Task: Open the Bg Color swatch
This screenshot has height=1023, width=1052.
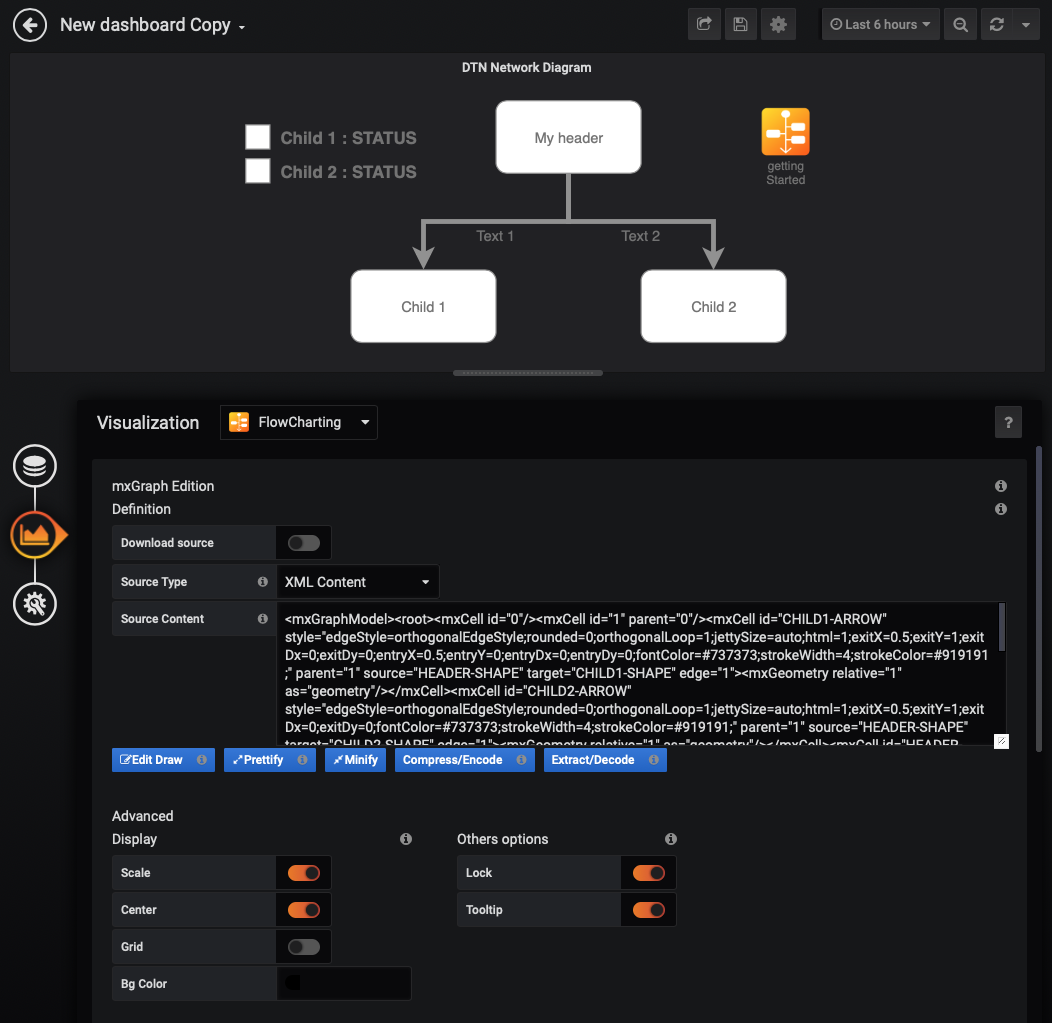Action: pos(343,983)
